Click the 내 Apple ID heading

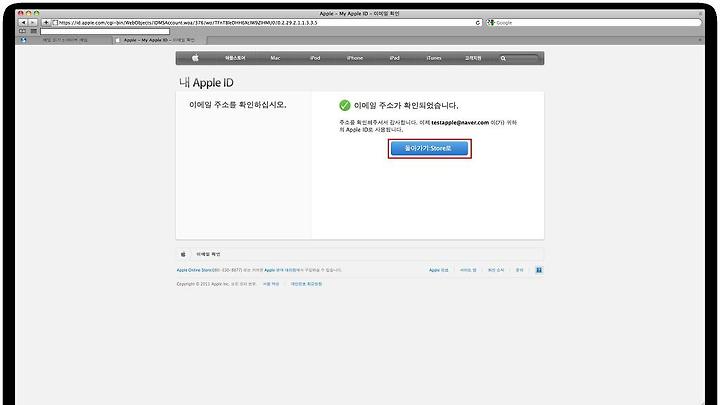[206, 83]
